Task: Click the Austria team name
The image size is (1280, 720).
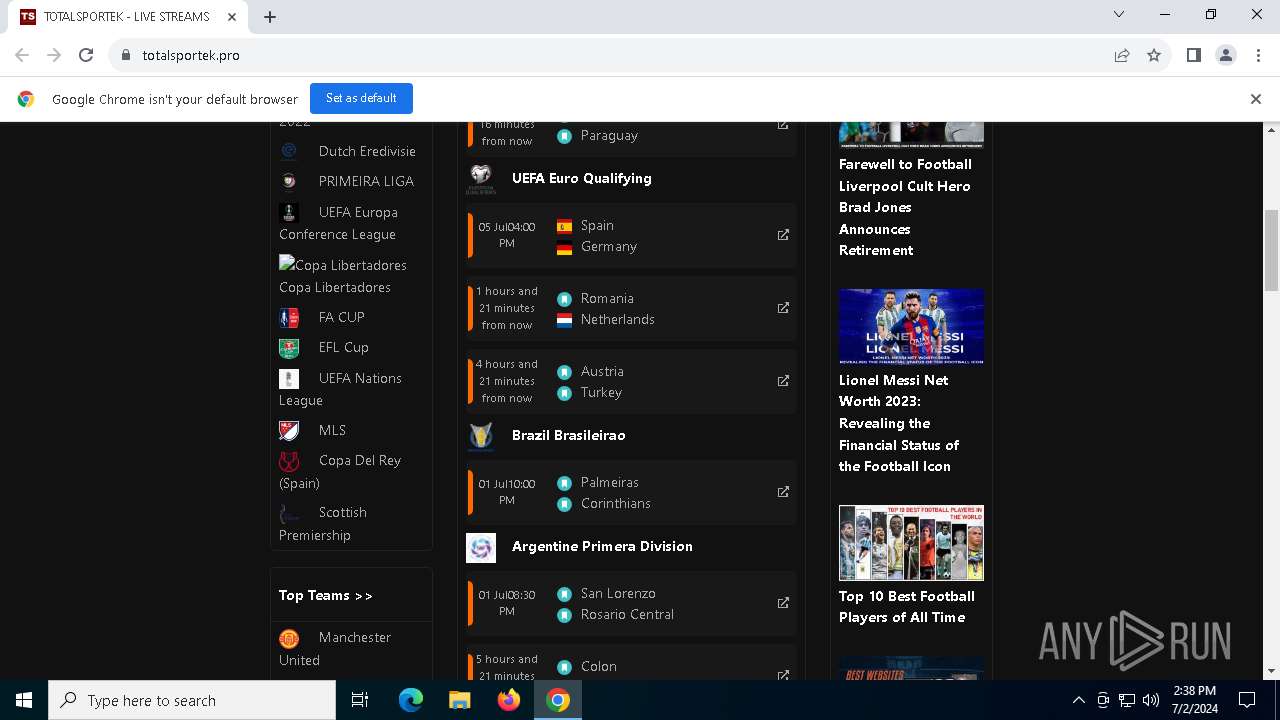Action: (602, 371)
